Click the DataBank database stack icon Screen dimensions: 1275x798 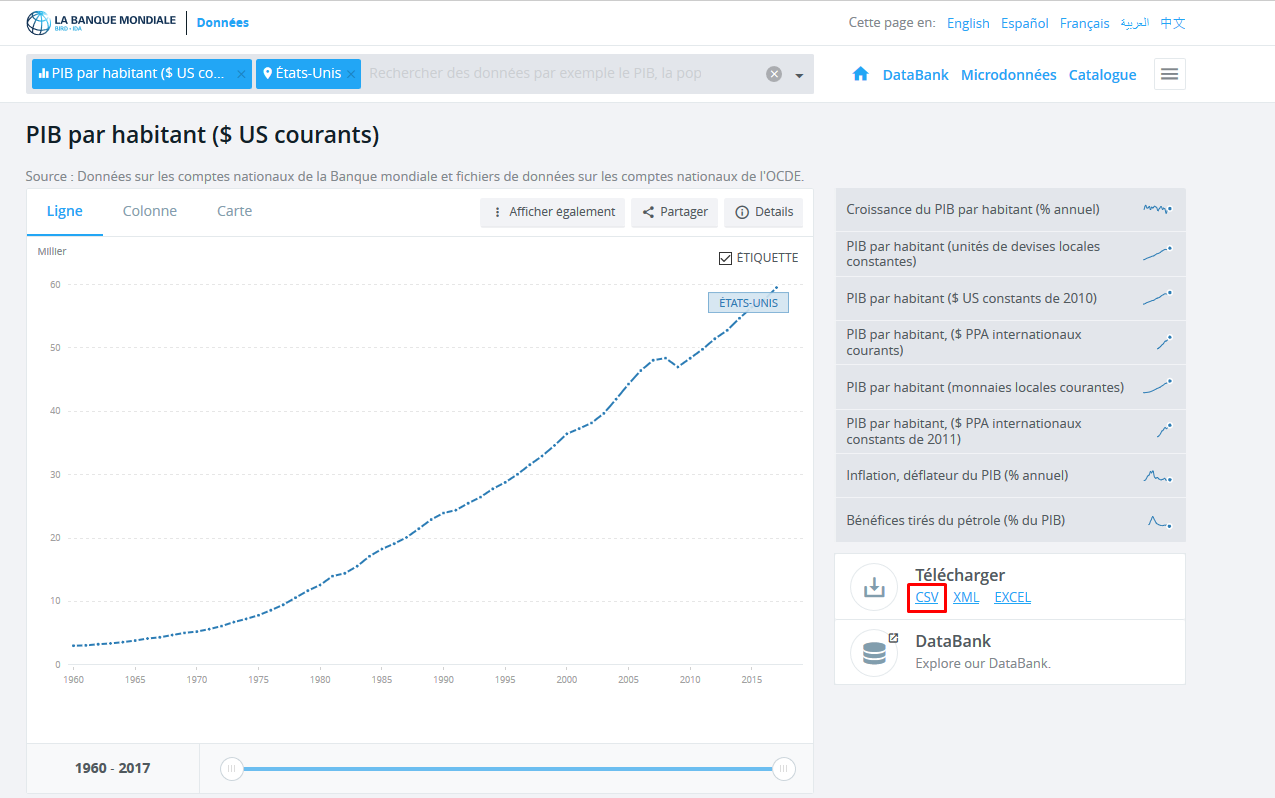pyautogui.click(x=874, y=653)
